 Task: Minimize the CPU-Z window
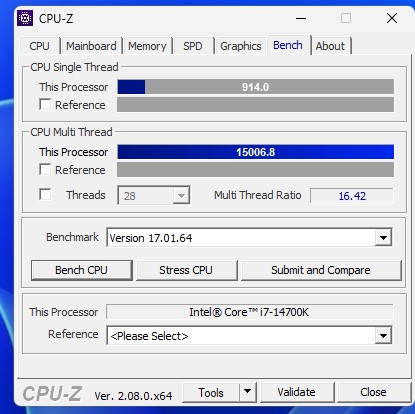(x=301, y=18)
